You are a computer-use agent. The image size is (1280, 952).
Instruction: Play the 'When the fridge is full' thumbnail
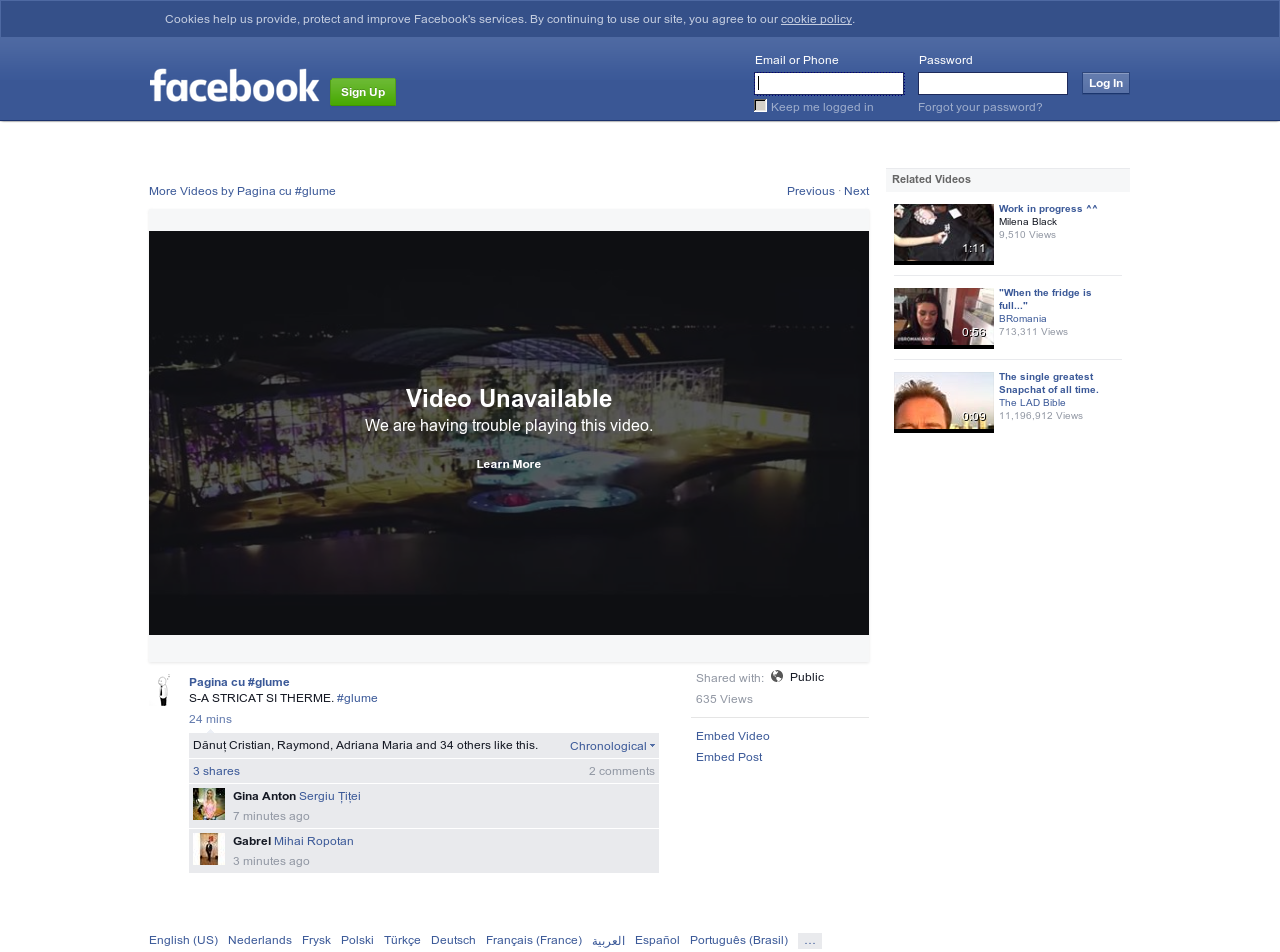click(x=944, y=318)
